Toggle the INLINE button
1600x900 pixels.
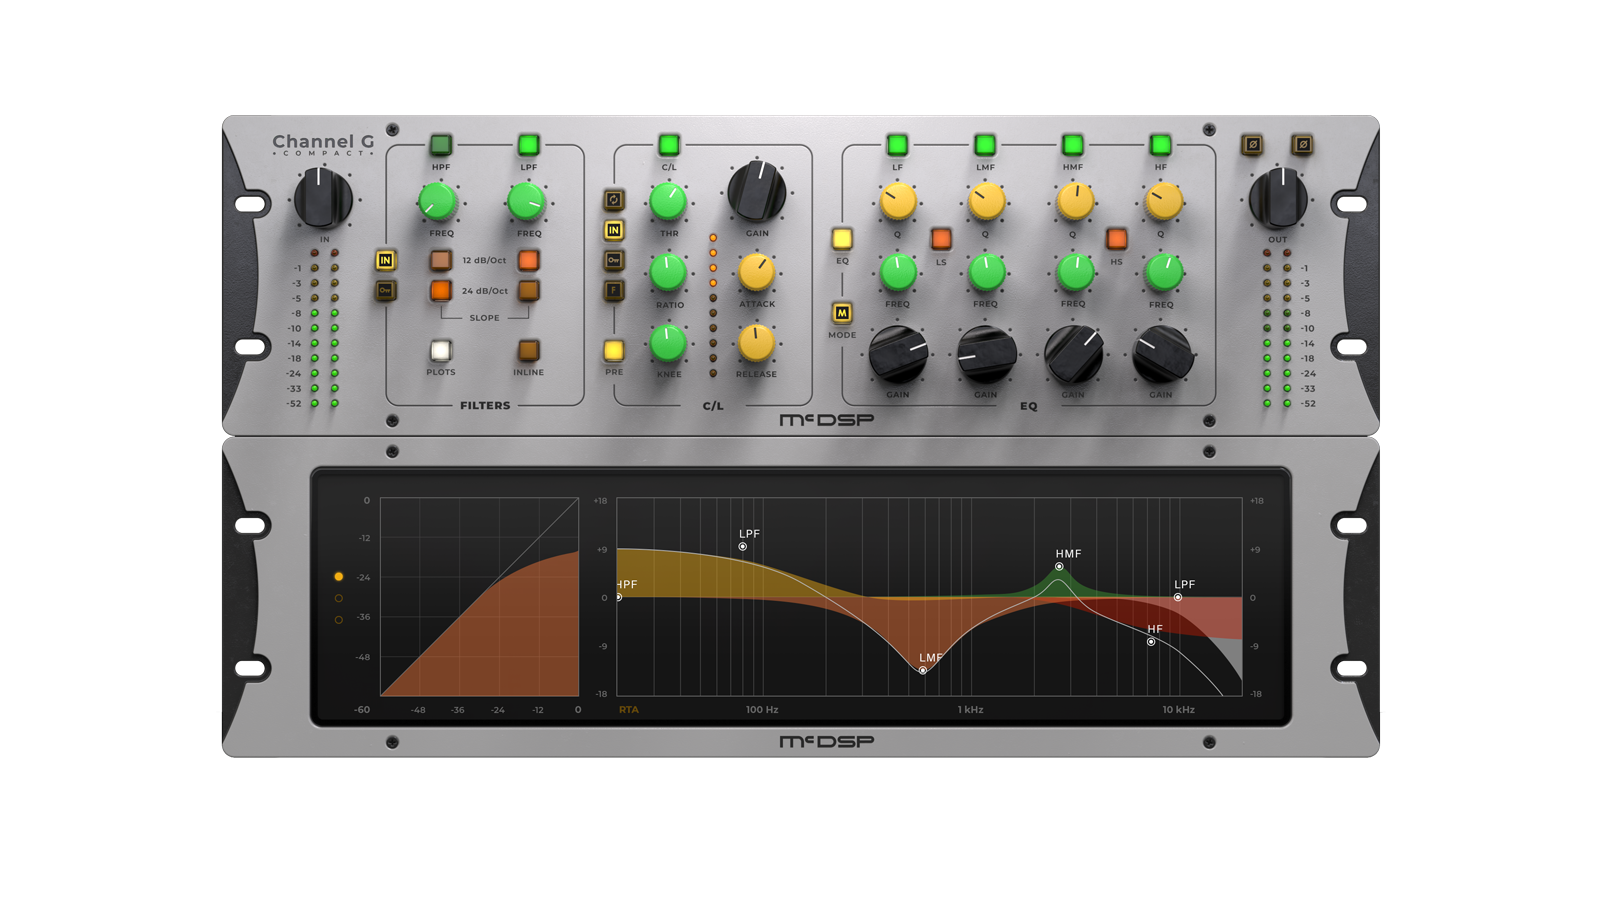point(529,350)
